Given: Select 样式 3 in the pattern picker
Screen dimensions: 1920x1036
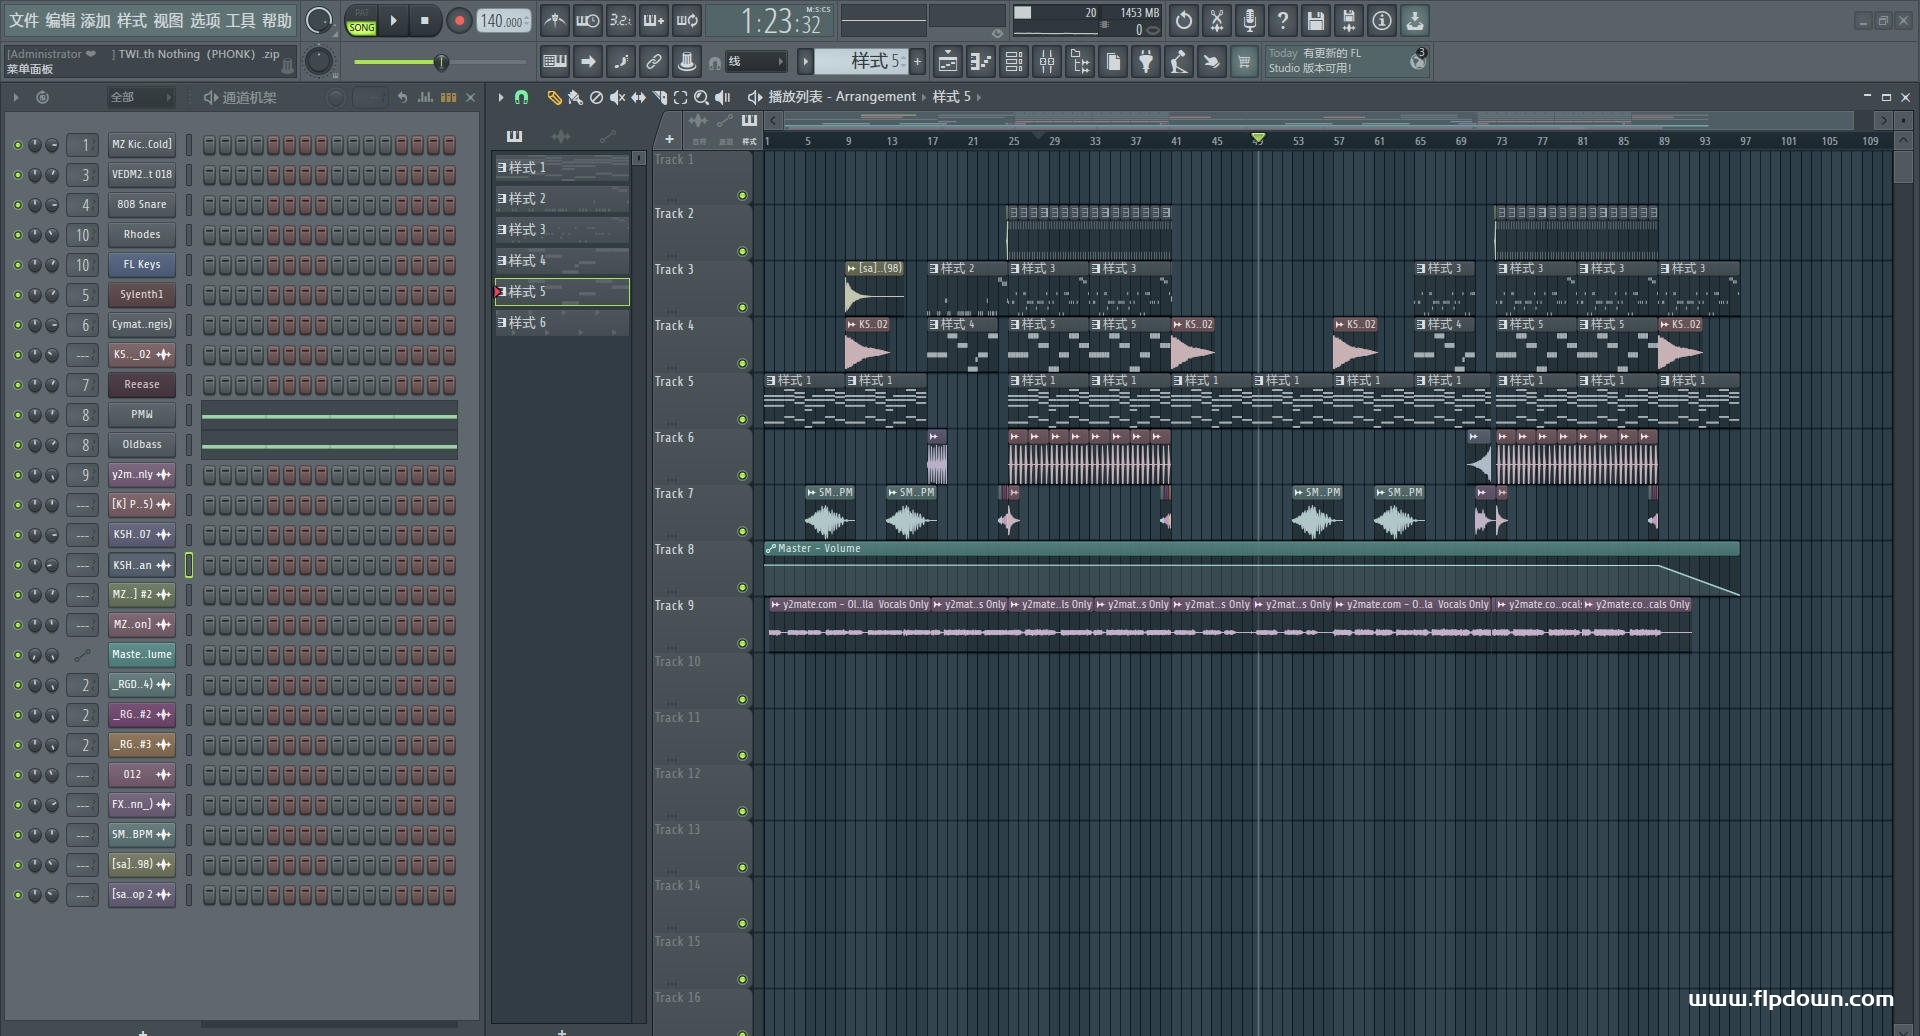Looking at the screenshot, I should click(561, 230).
